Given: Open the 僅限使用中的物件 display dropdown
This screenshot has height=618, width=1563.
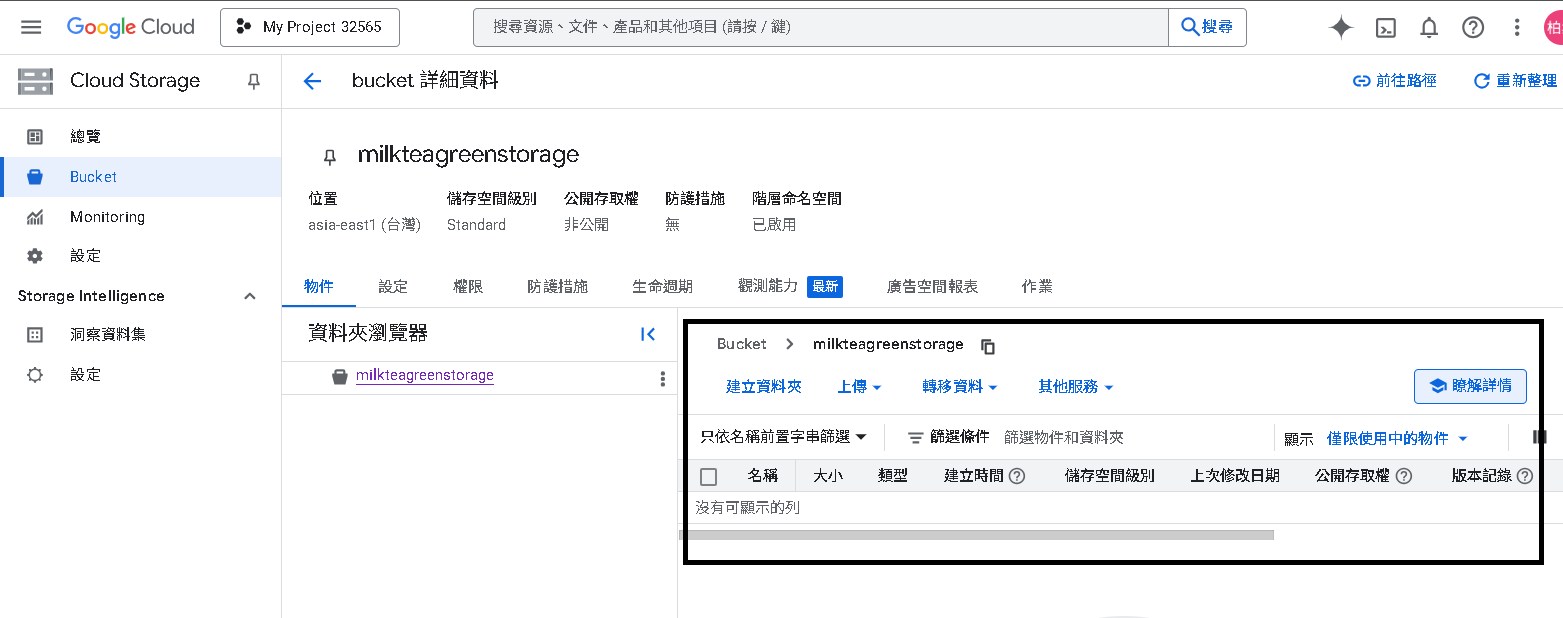Looking at the screenshot, I should [1397, 438].
